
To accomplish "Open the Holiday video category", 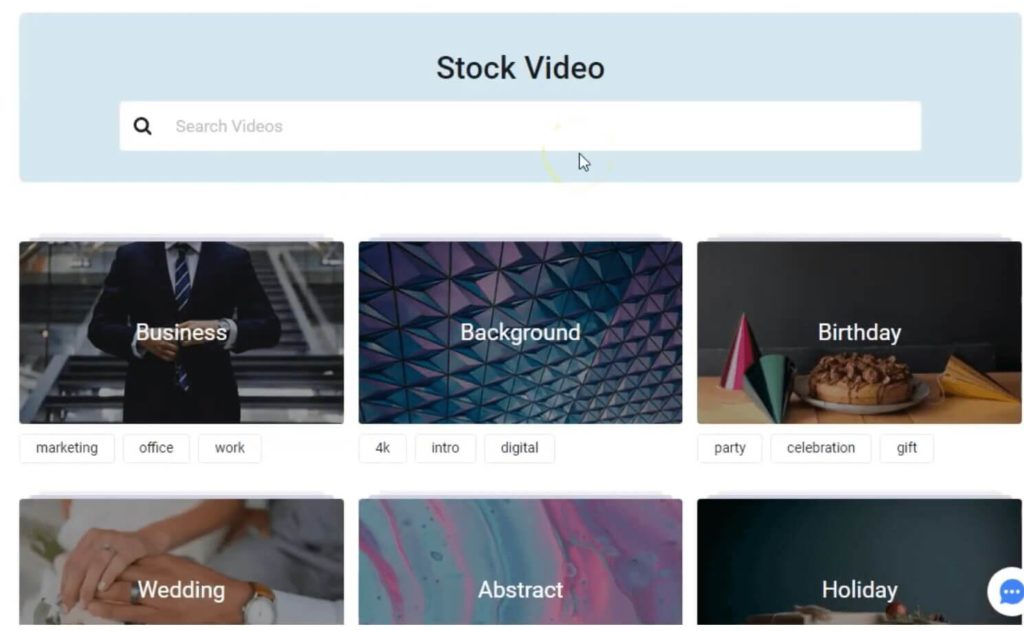I will tap(859, 562).
